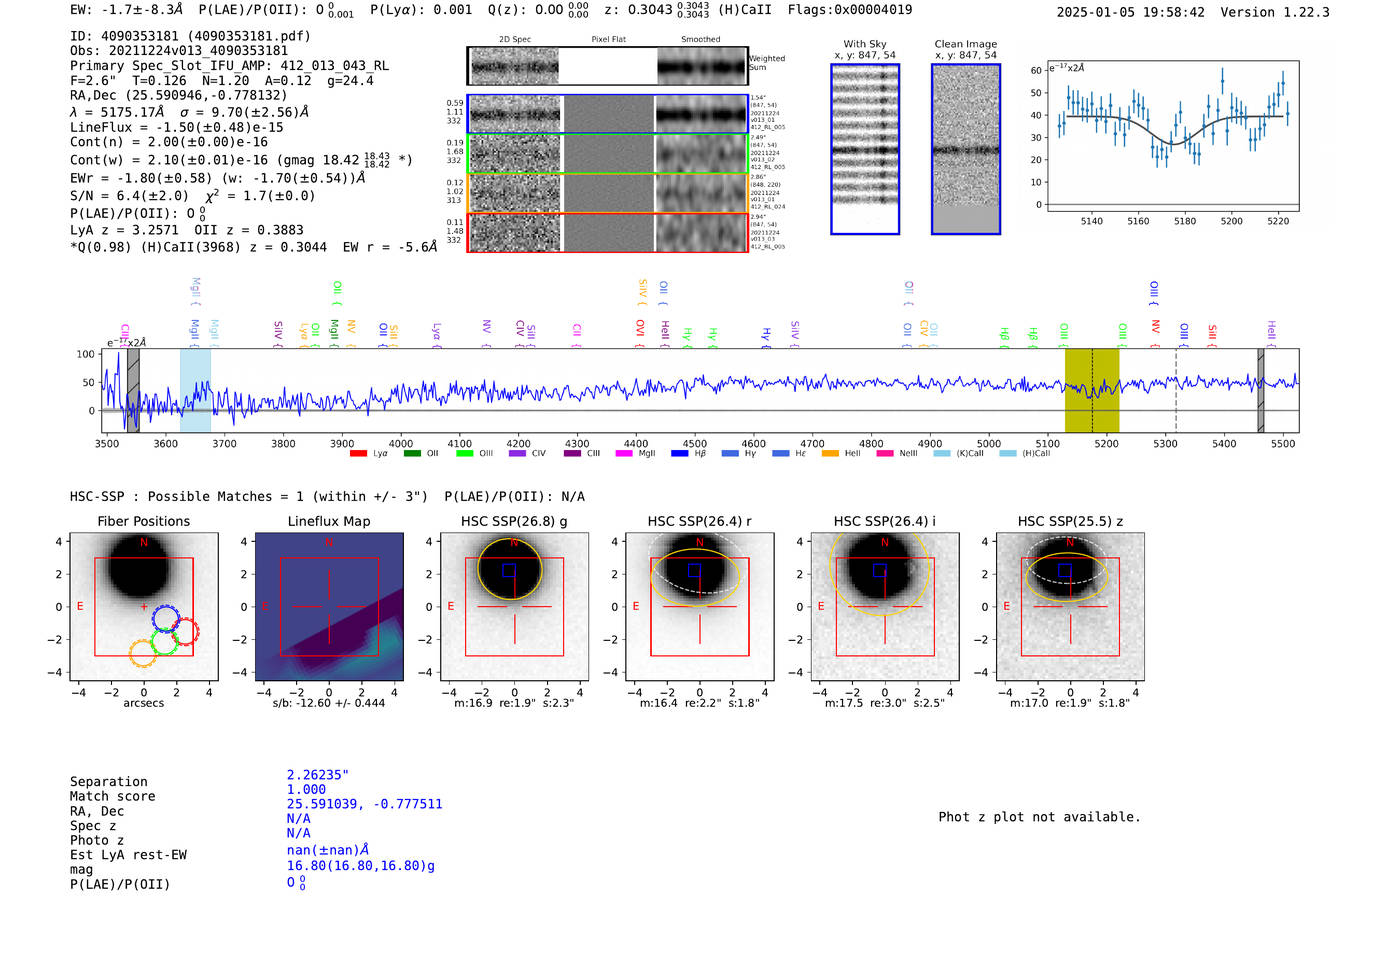Click the Weighted Sum 2D spectrum strip

pyautogui.click(x=608, y=66)
